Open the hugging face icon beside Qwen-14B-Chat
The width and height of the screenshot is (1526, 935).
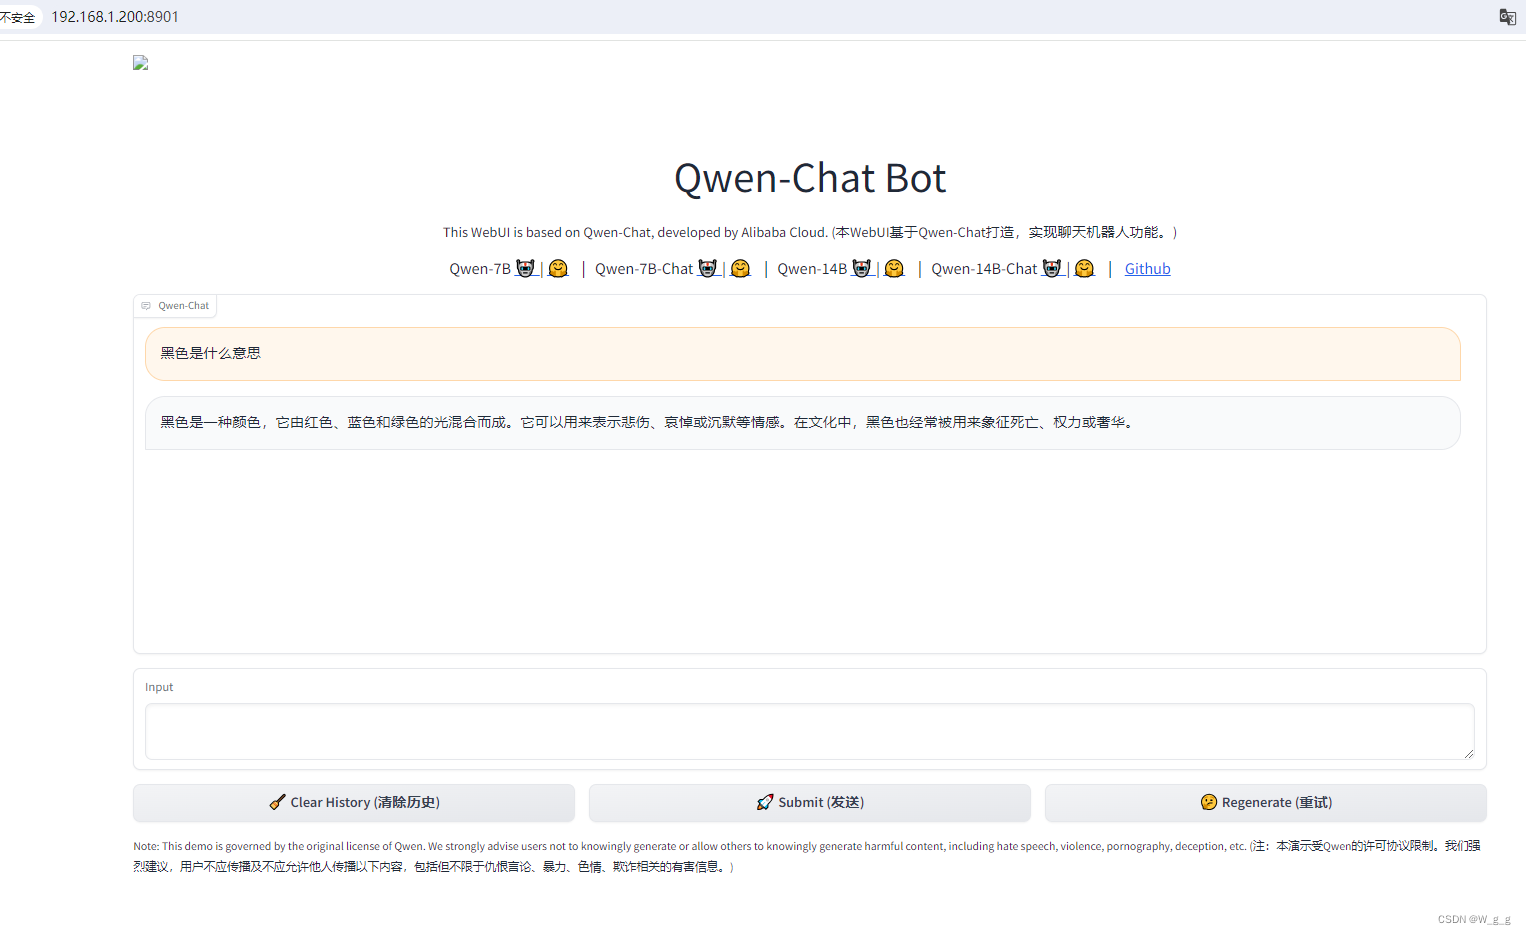point(1084,268)
